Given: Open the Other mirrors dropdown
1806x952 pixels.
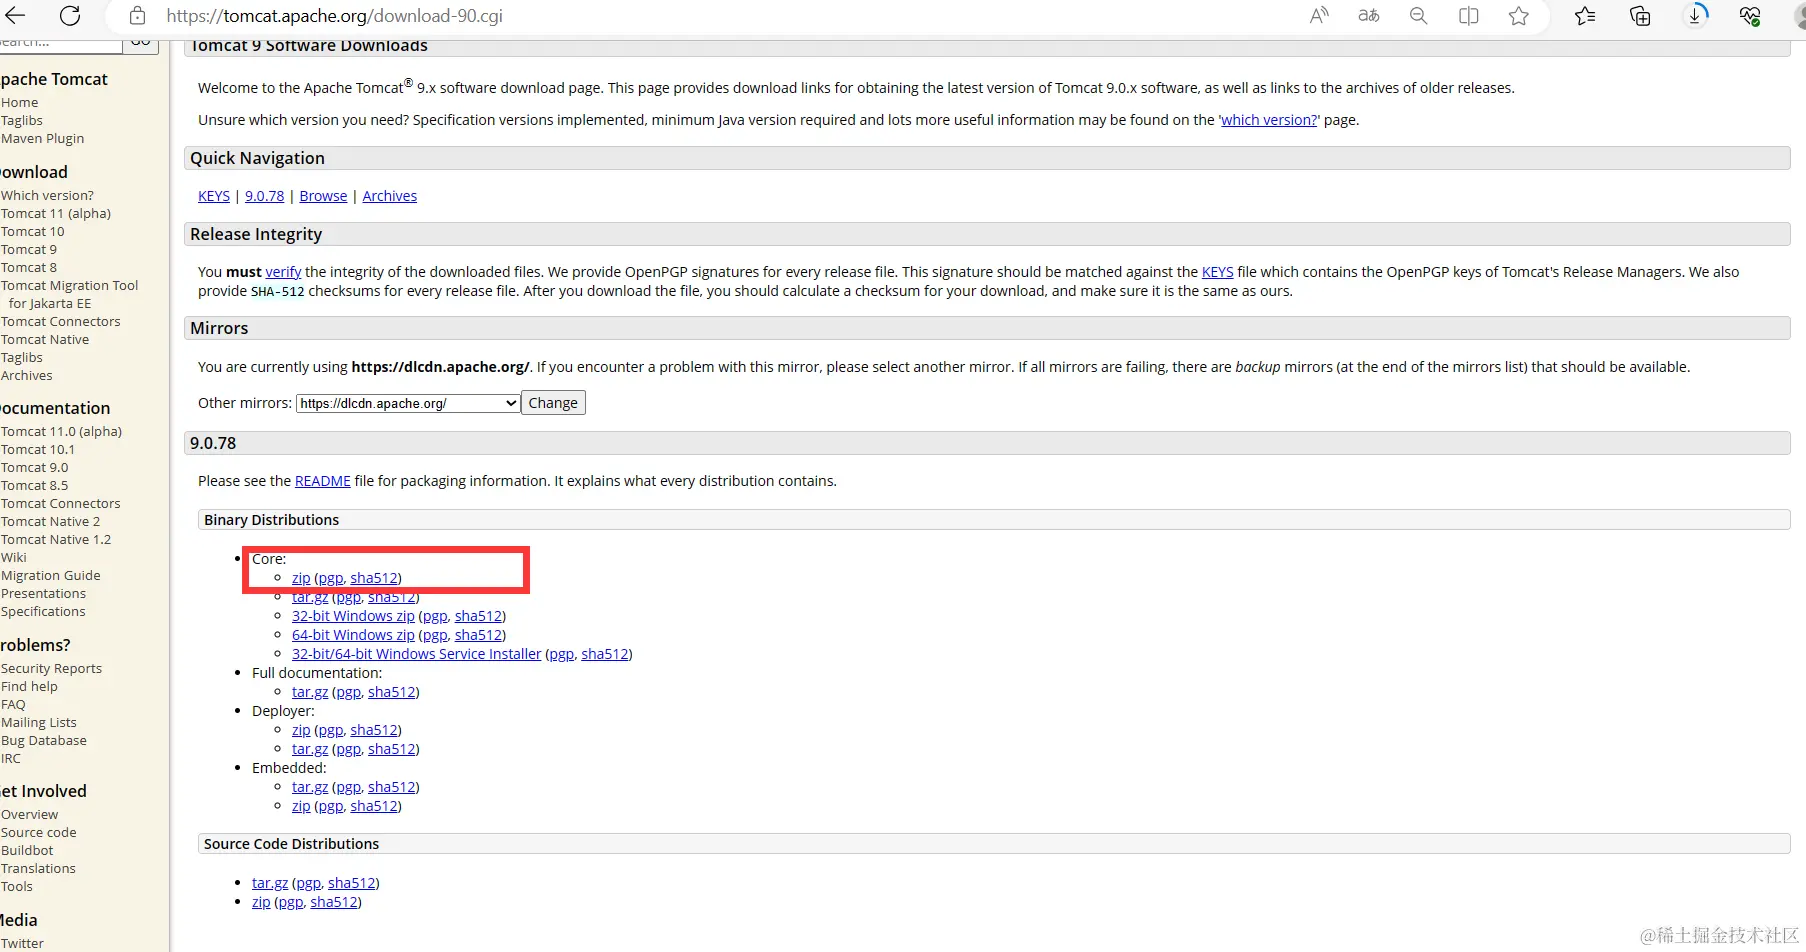Looking at the screenshot, I should (408, 403).
